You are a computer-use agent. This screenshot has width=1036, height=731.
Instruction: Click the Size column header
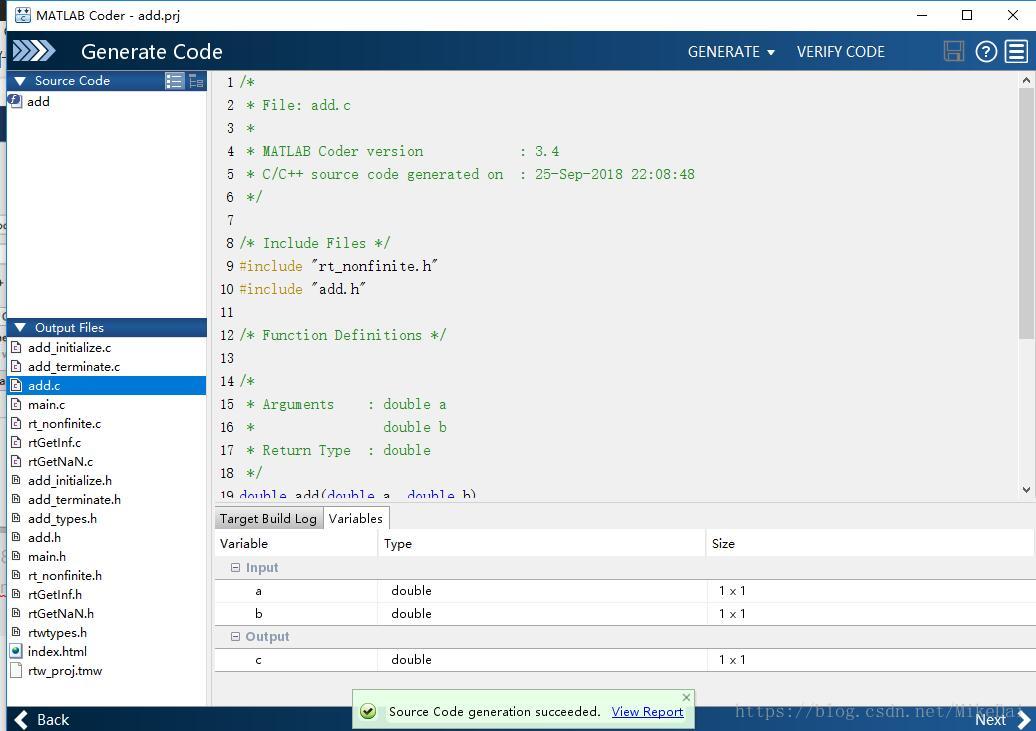pos(870,543)
